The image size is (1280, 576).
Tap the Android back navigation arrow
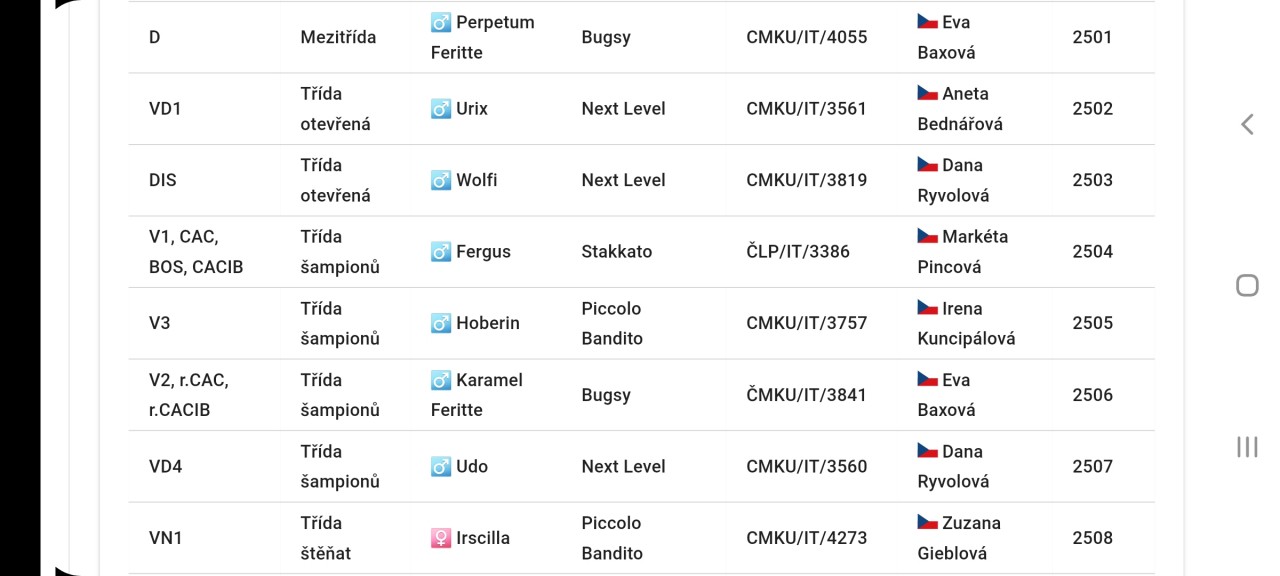(x=1247, y=124)
